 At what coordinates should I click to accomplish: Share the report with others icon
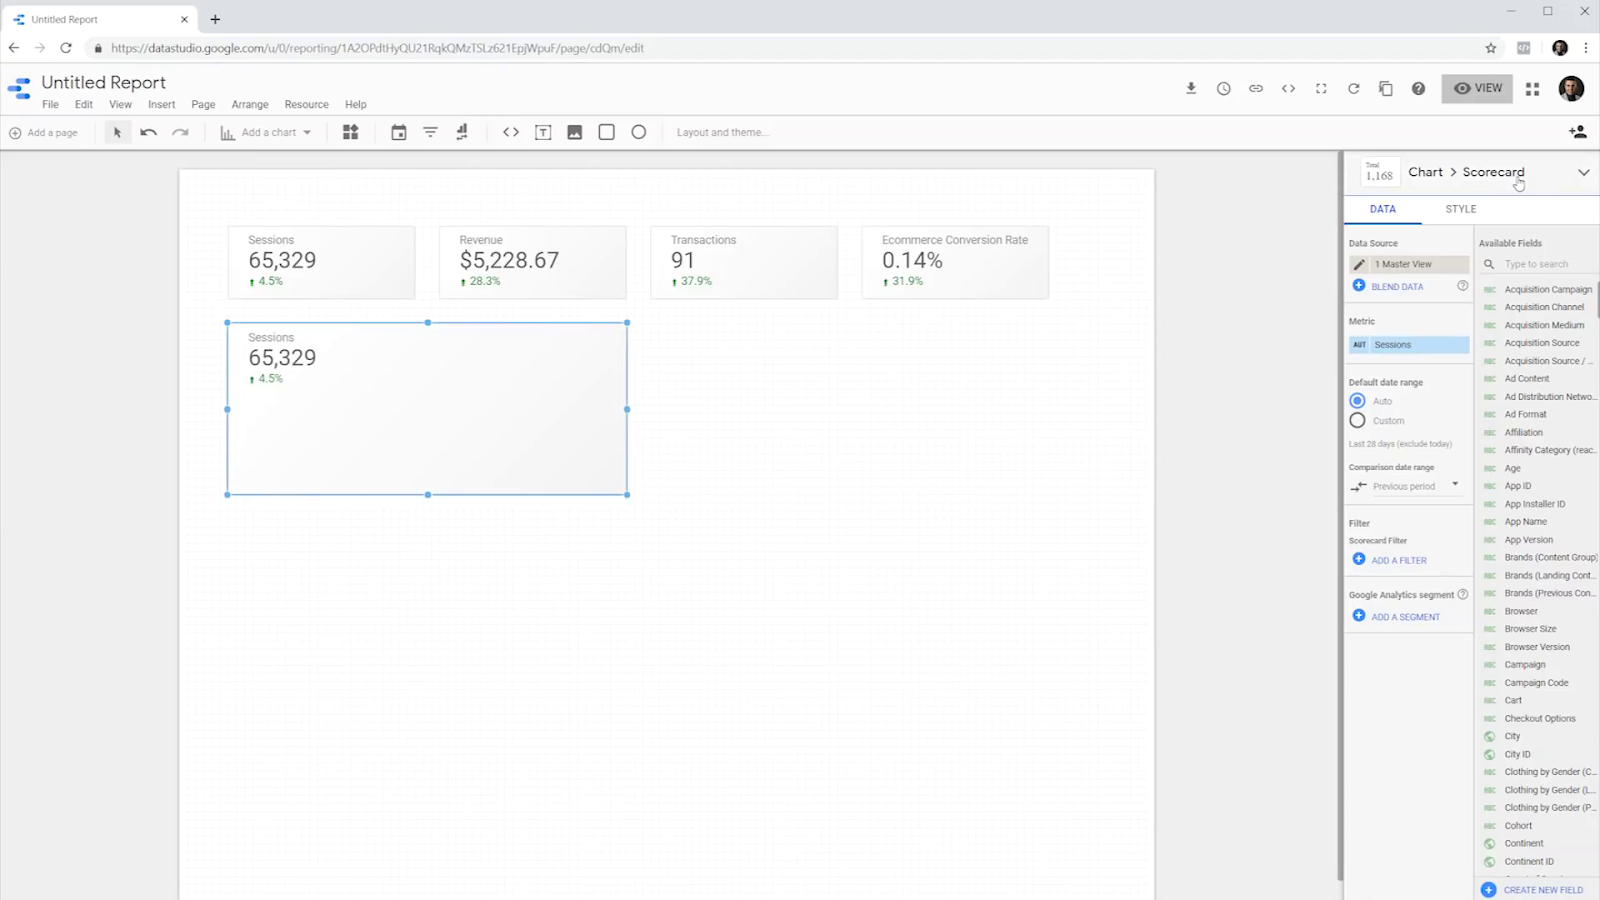click(x=1578, y=132)
